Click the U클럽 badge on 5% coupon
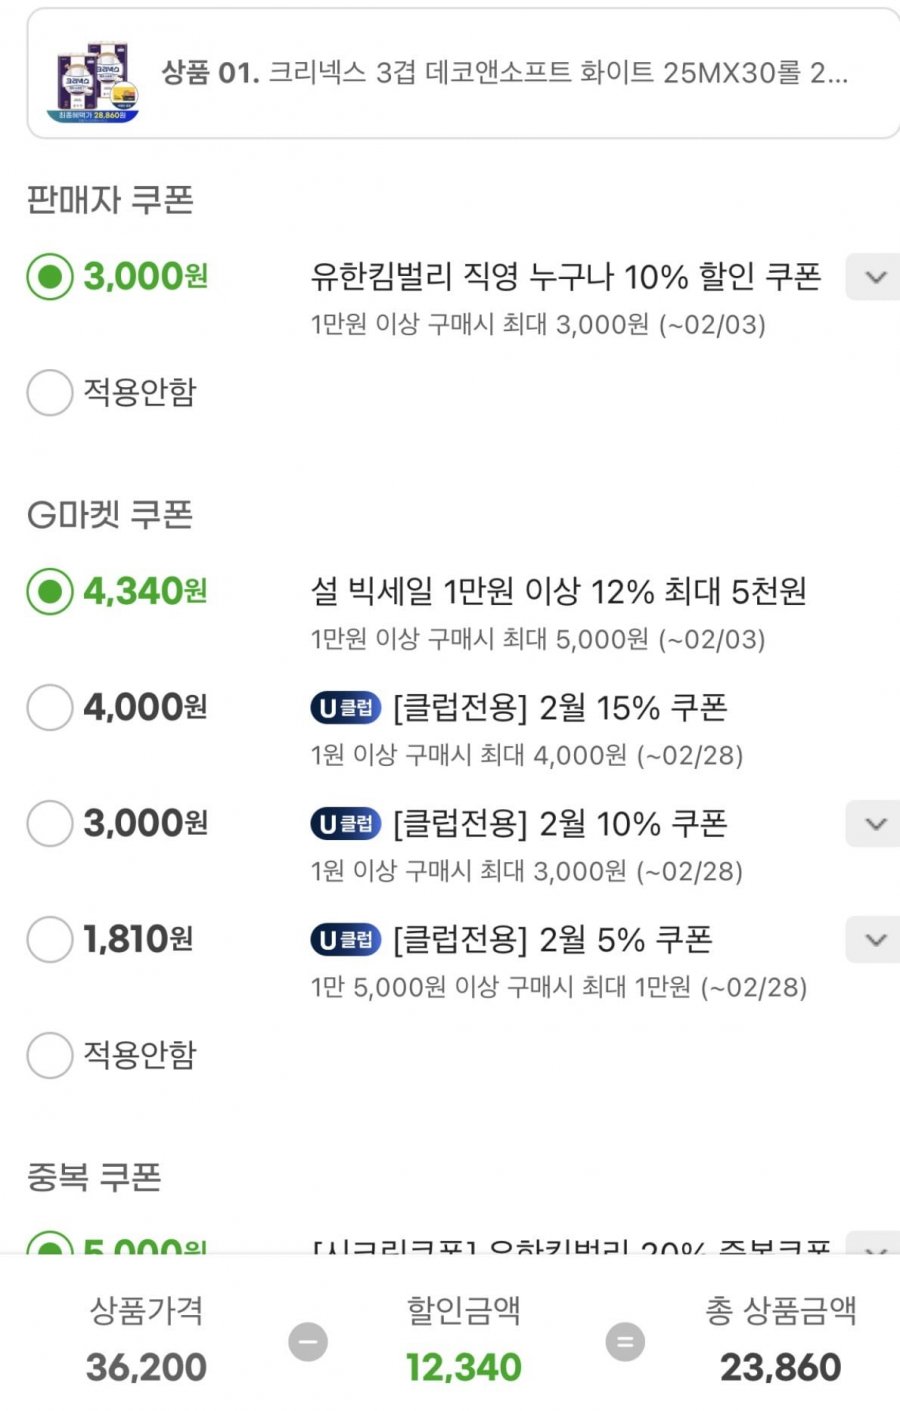The image size is (900, 1411). [x=345, y=940]
